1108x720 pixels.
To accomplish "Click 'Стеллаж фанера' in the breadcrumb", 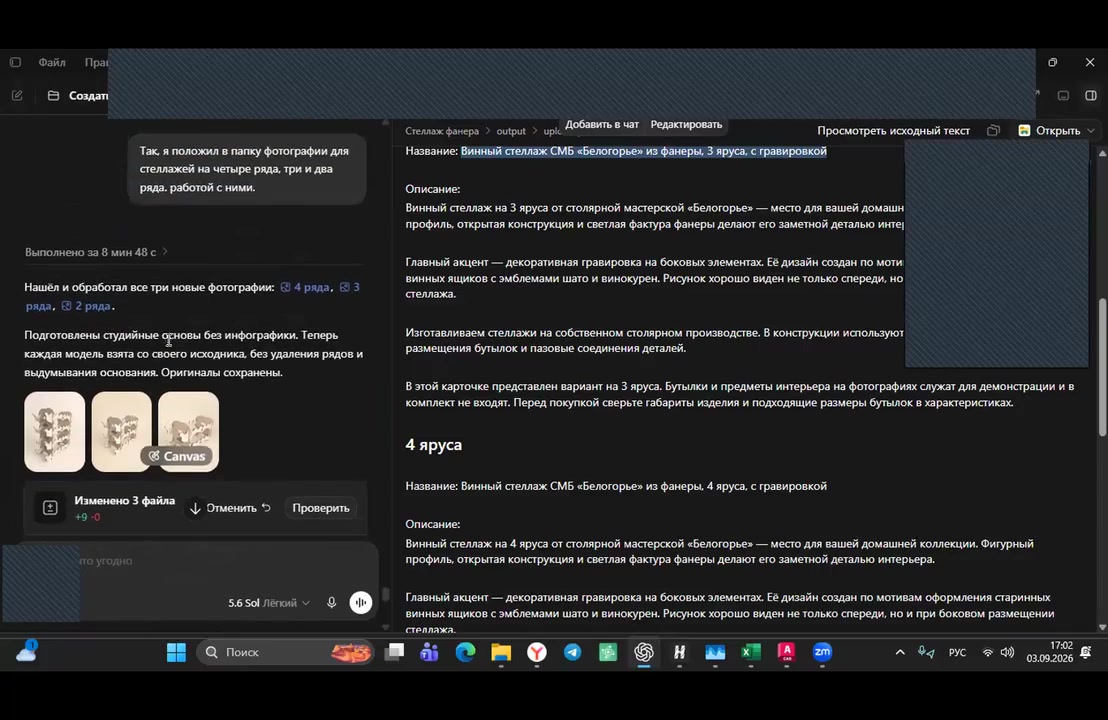I will click(442, 131).
